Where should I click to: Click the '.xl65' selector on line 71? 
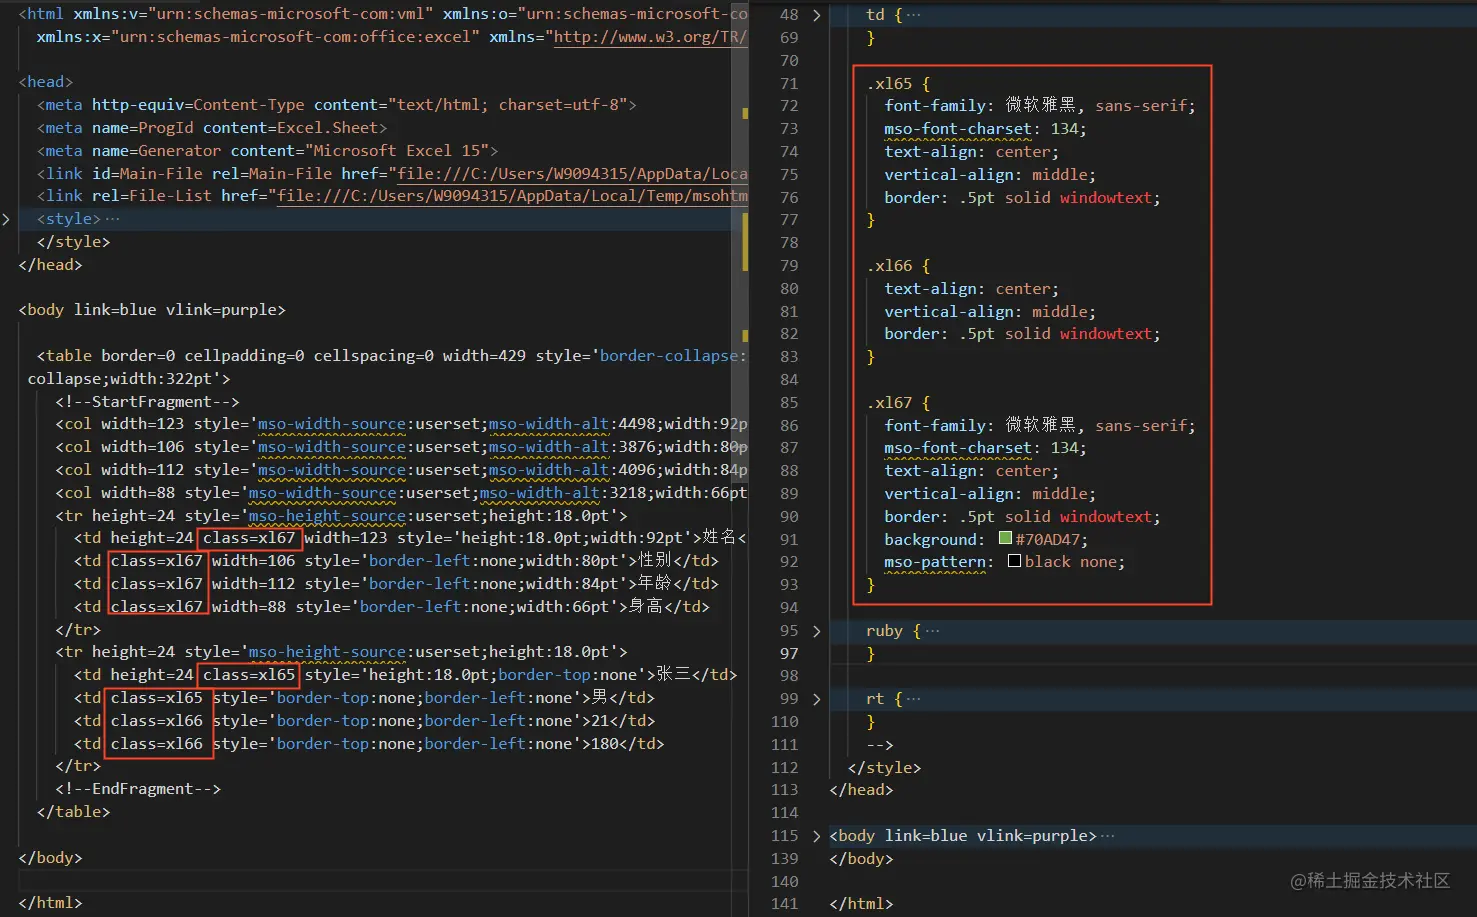pos(889,84)
